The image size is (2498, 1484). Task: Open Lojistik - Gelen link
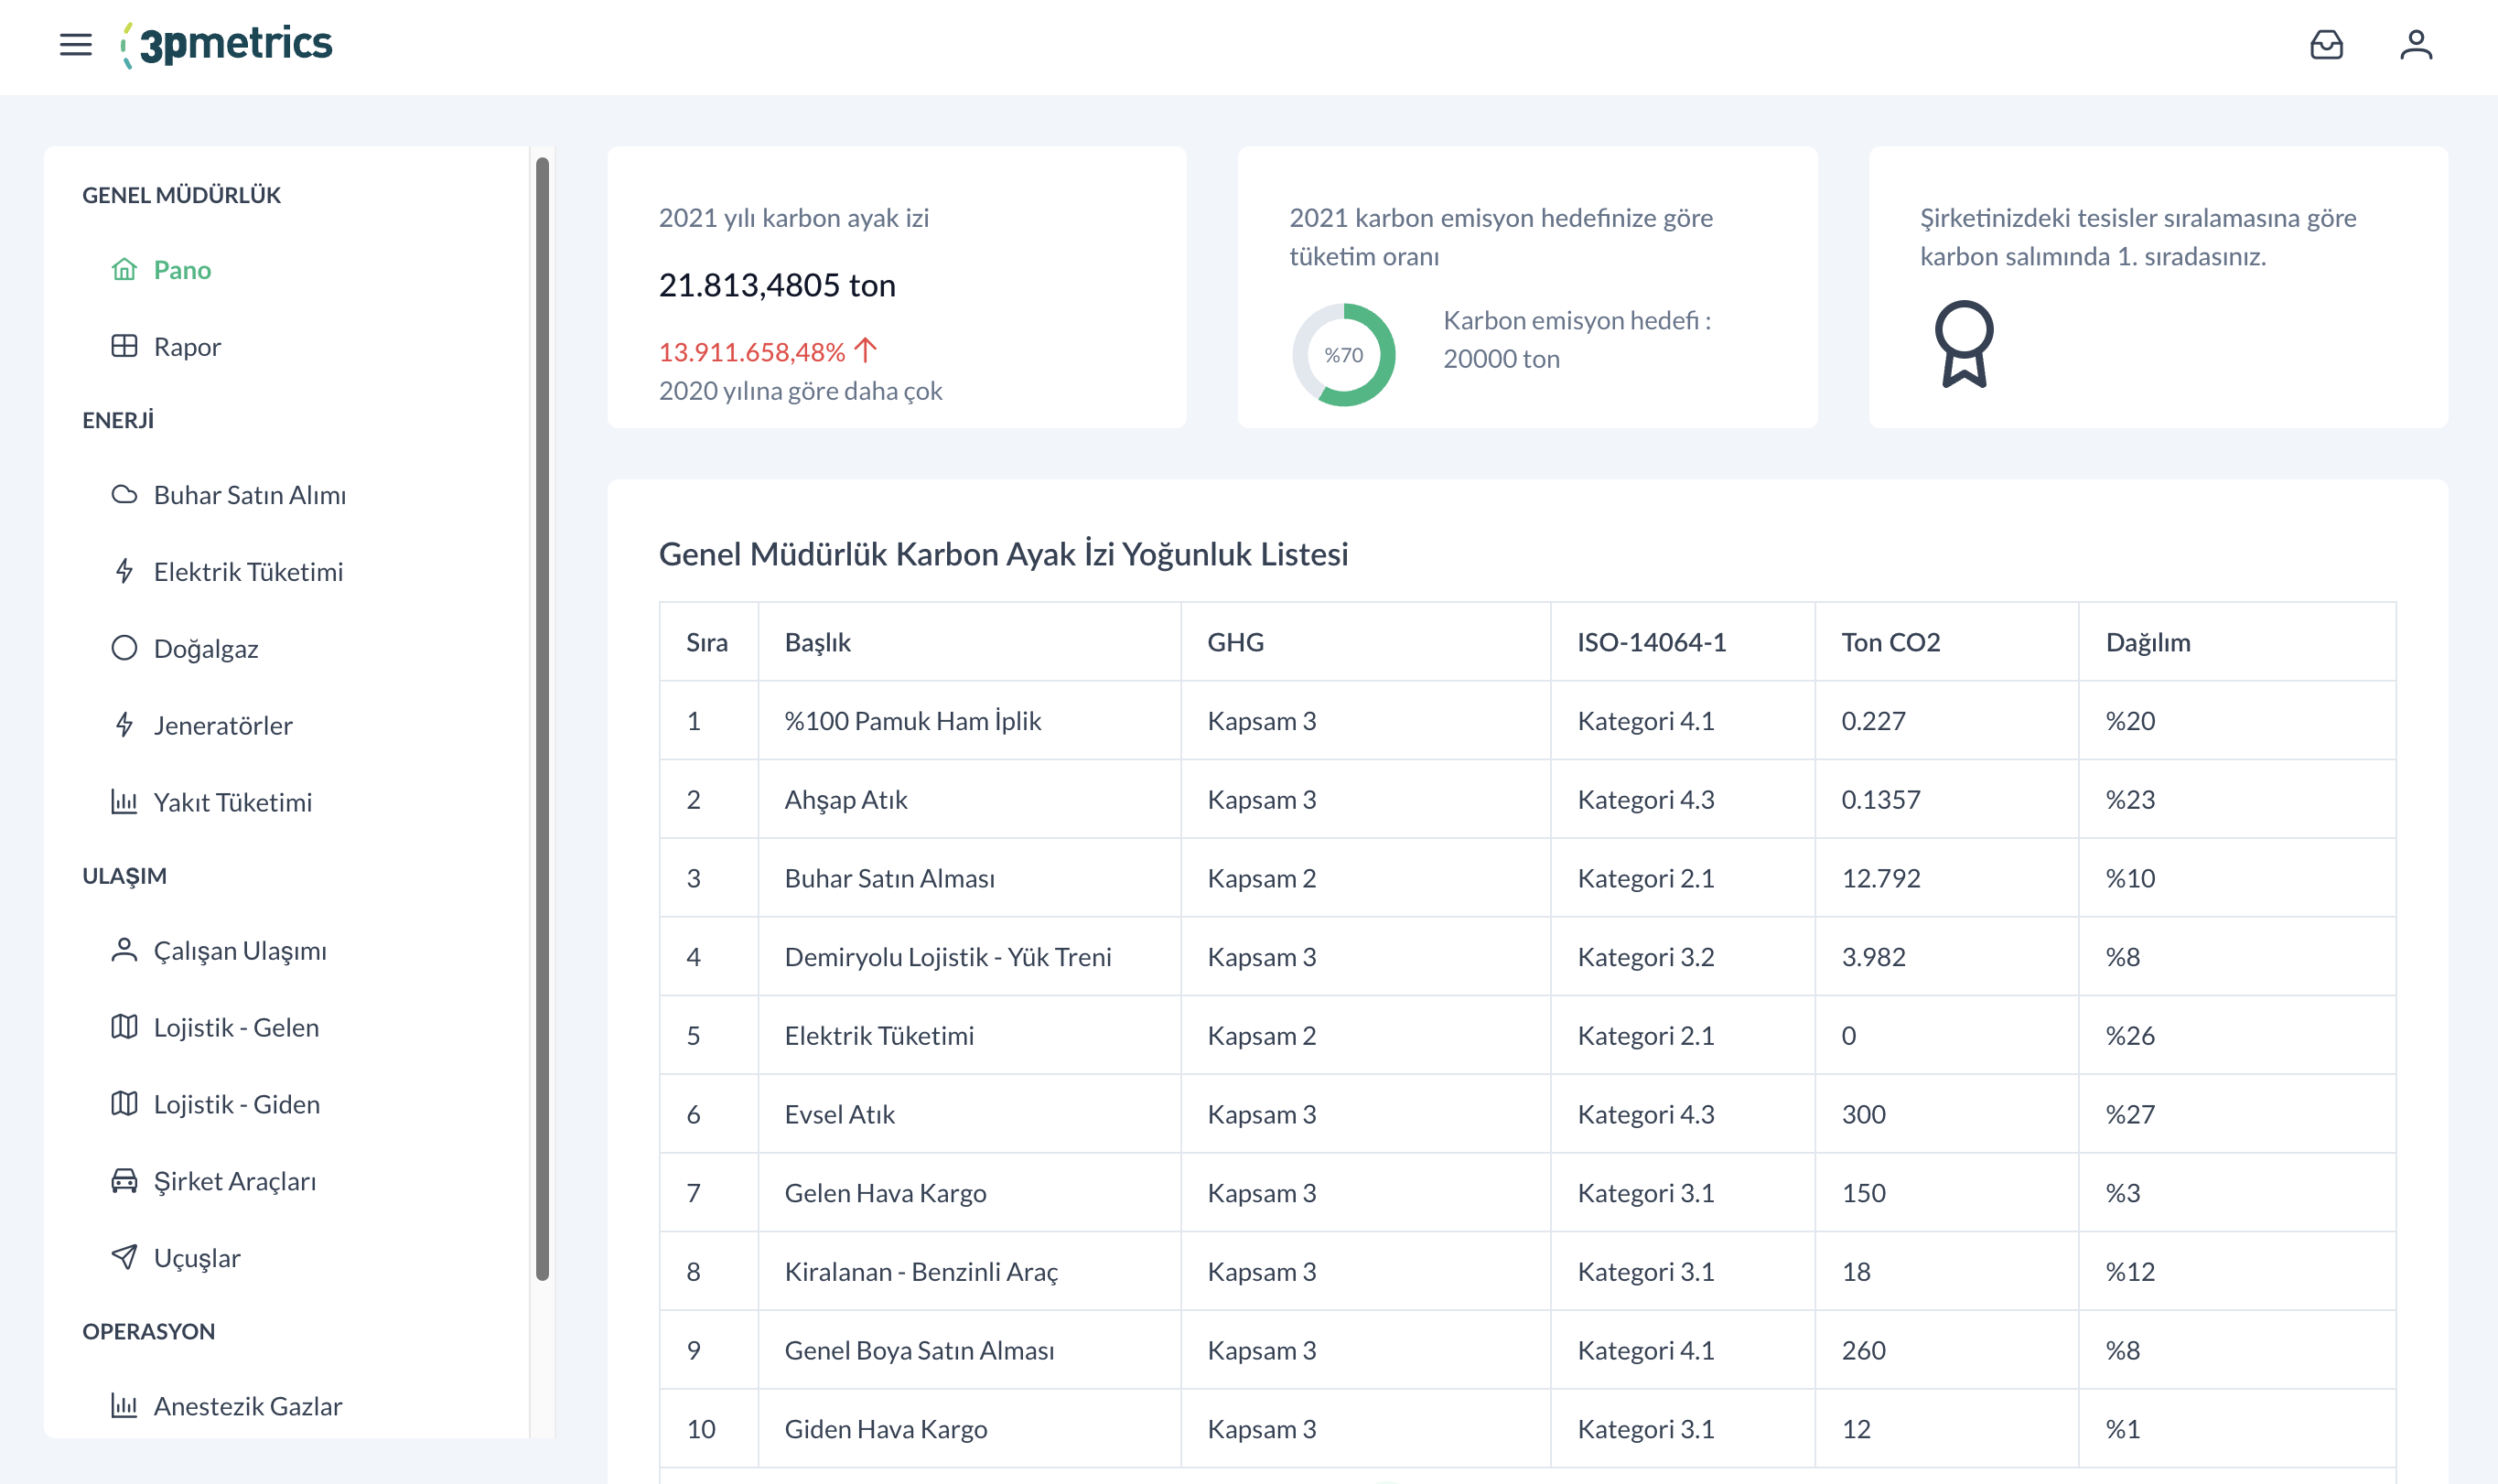[236, 1028]
